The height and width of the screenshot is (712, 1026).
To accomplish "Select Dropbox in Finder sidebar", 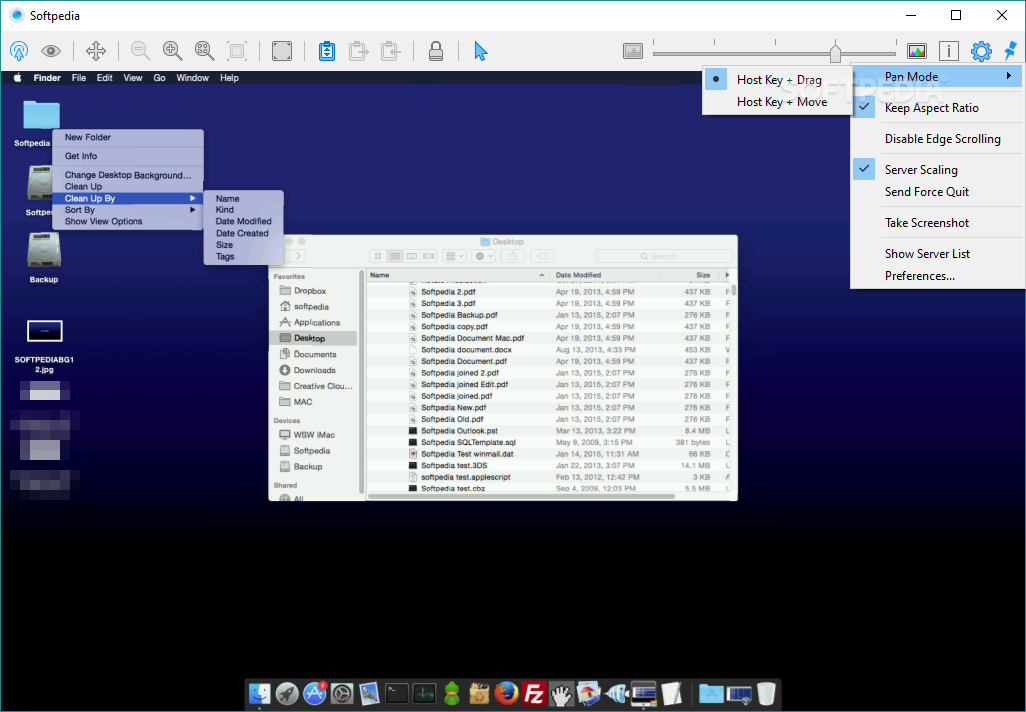I will [314, 291].
